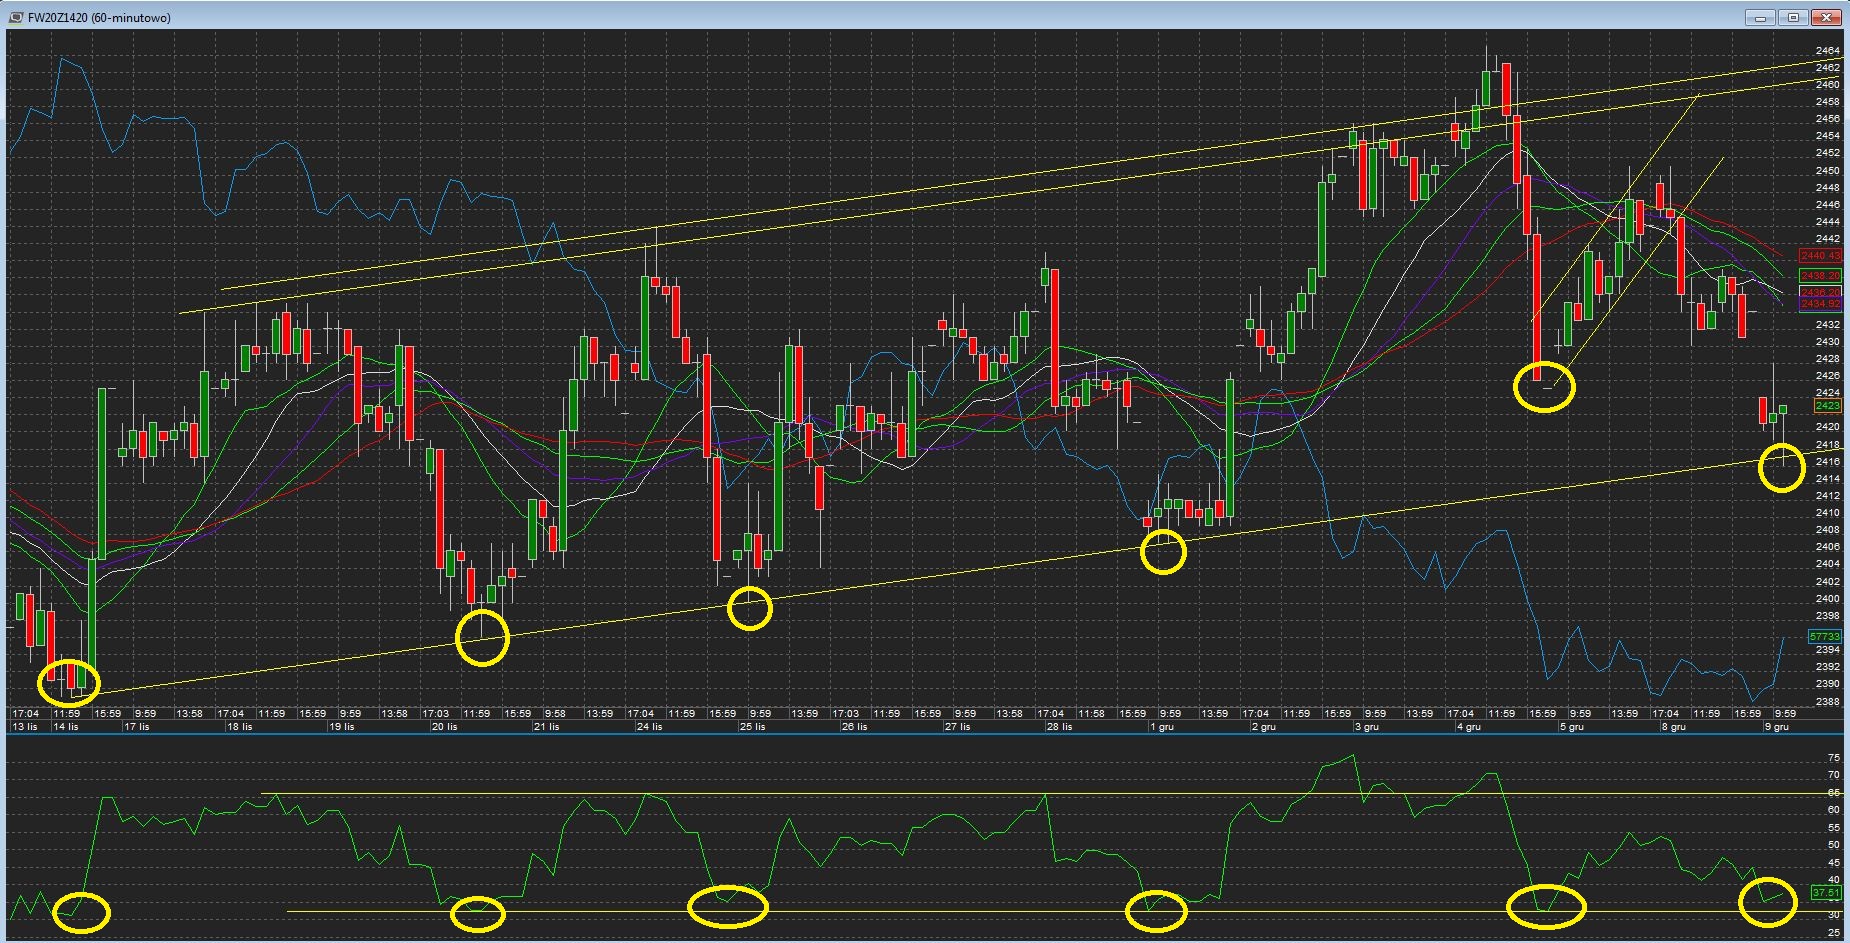Click the 5 gru date label
1850x943 pixels.
(1571, 727)
